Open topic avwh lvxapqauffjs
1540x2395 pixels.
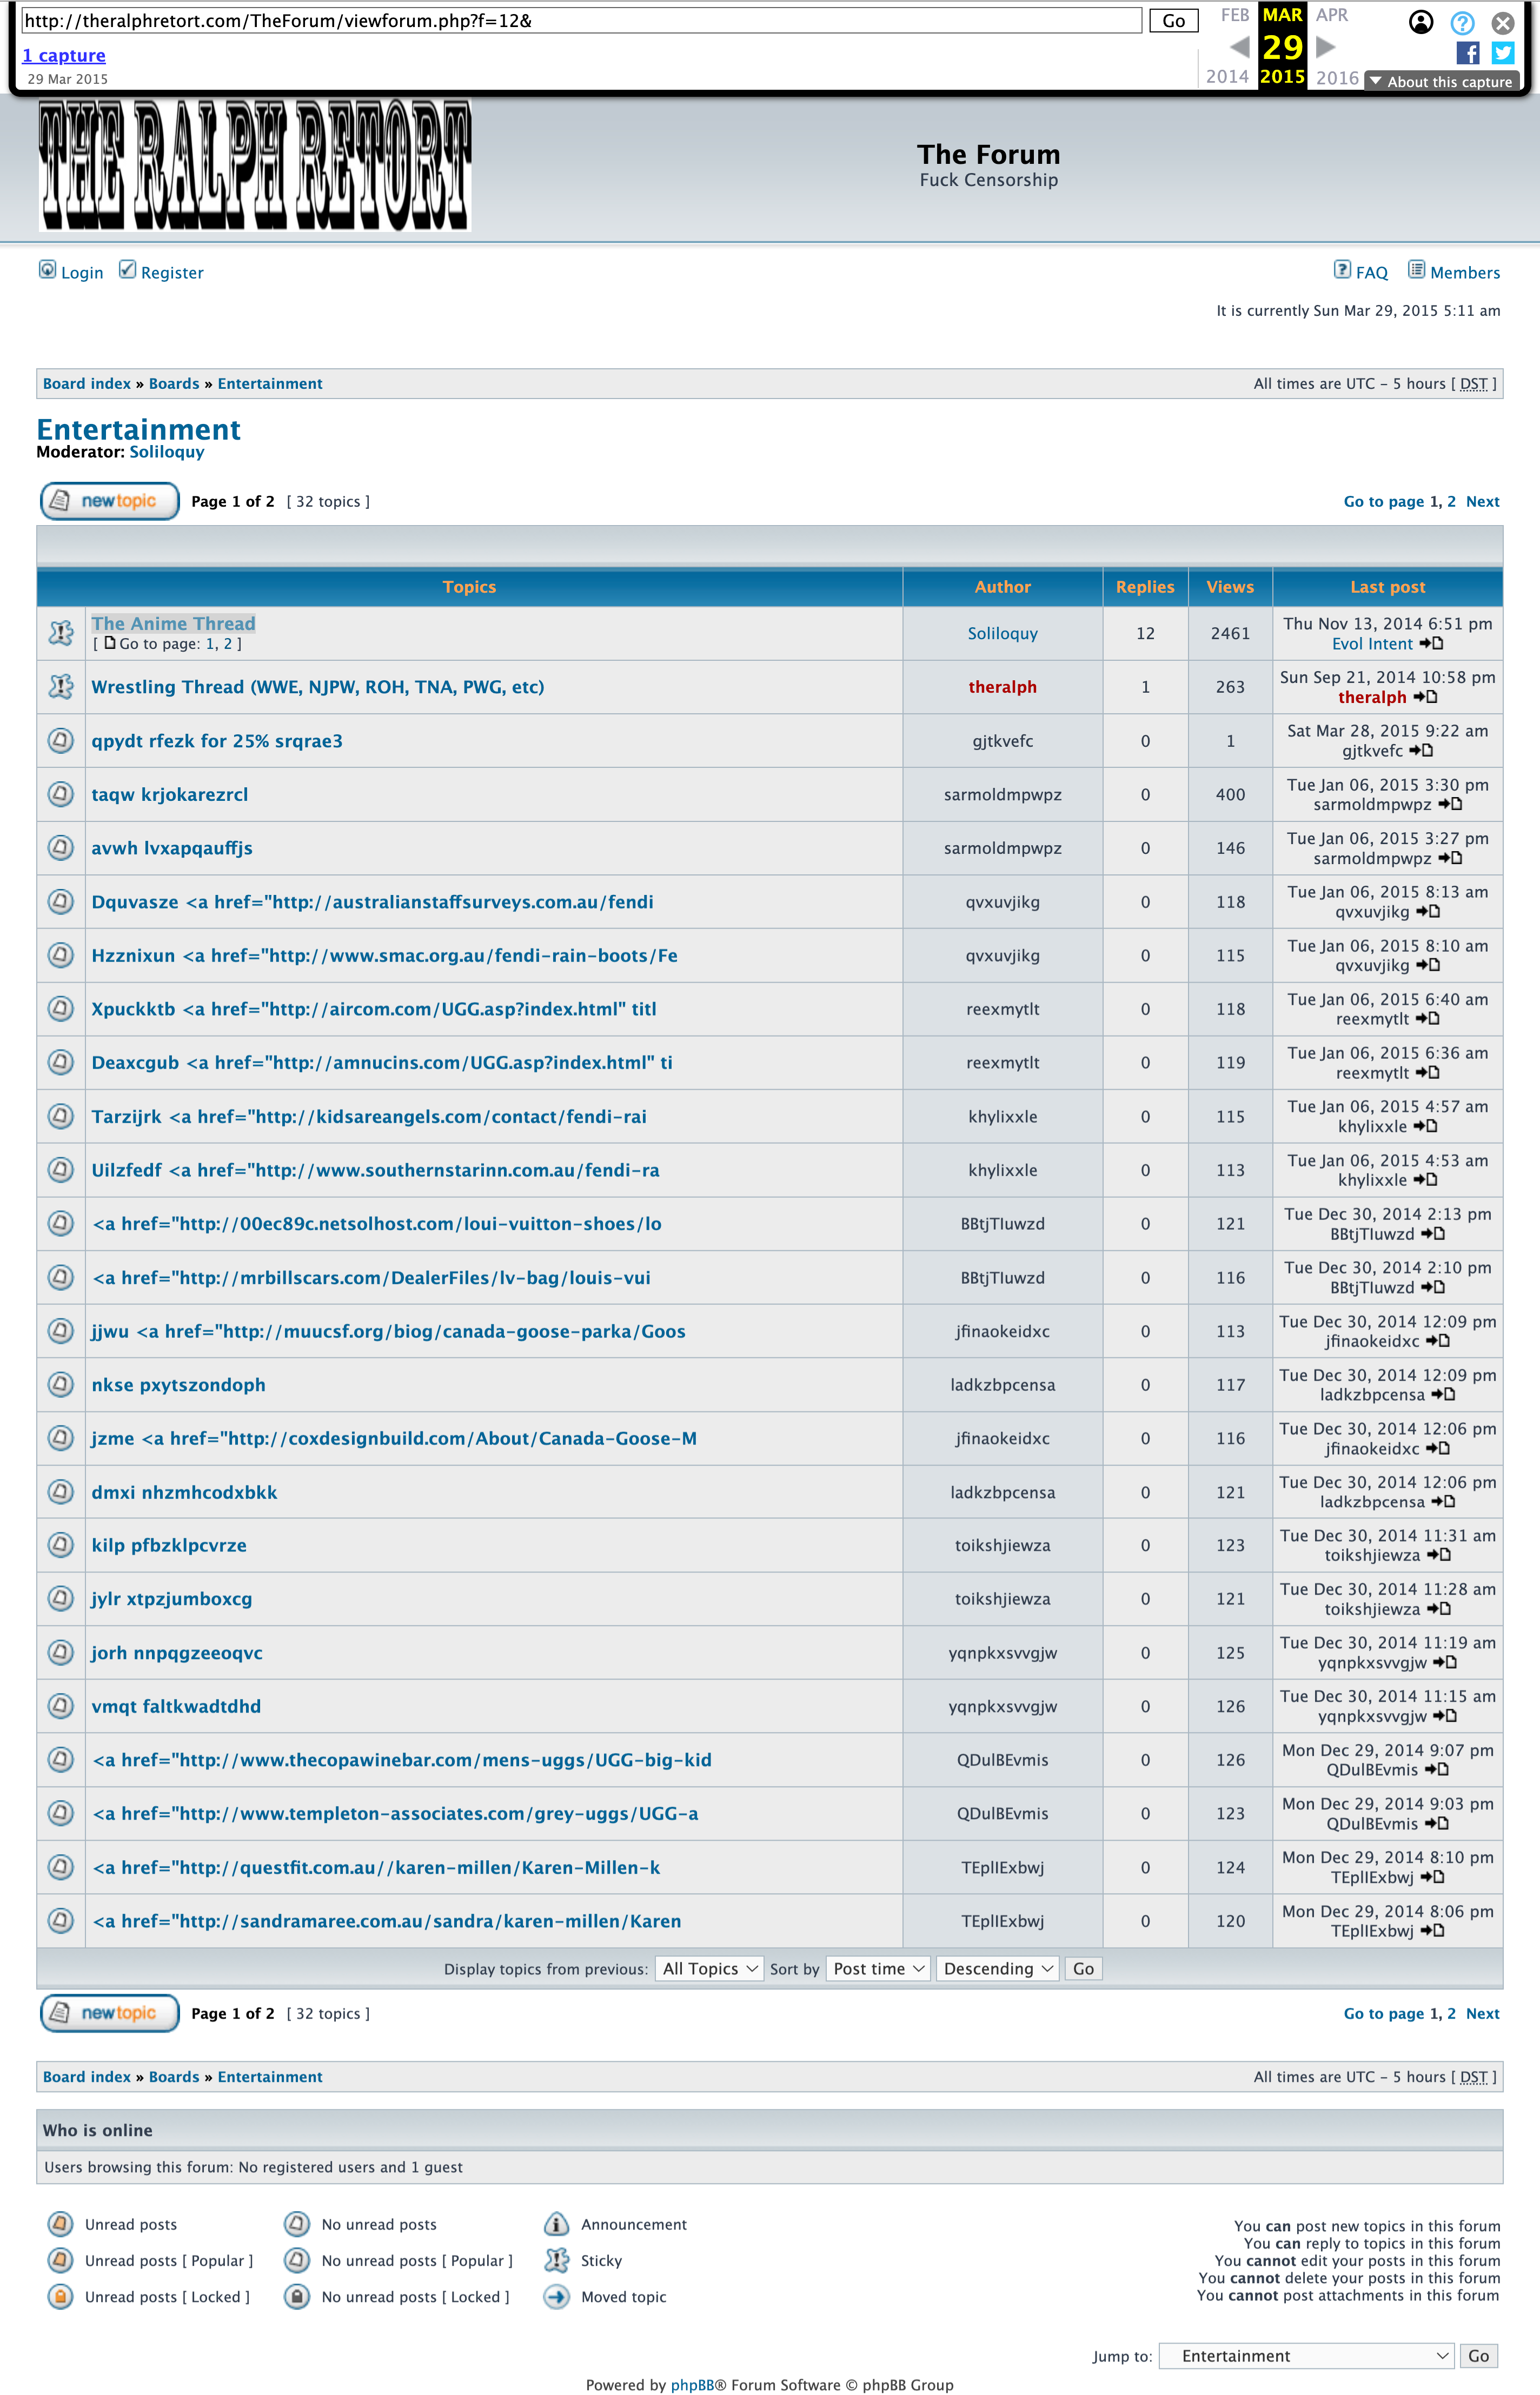[172, 848]
